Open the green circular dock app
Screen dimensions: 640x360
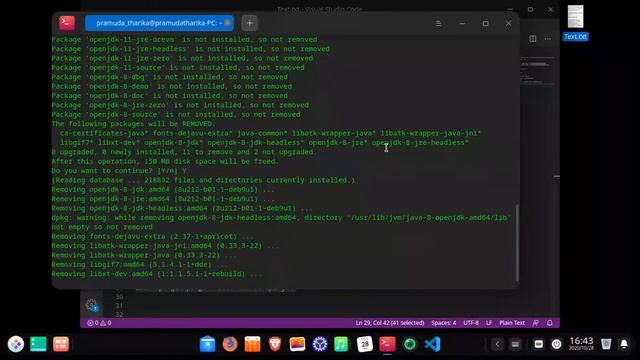pos(410,344)
